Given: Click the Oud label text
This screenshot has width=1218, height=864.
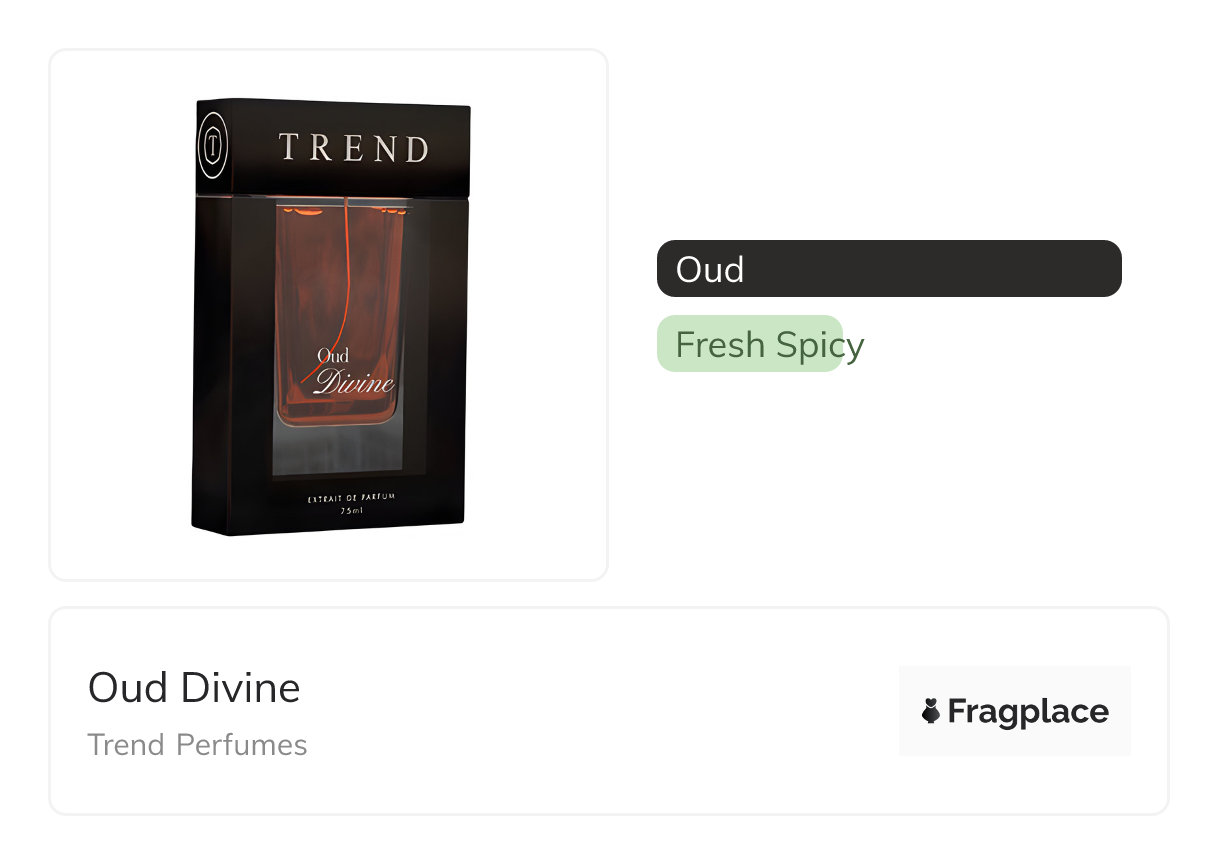Looking at the screenshot, I should click(710, 269).
